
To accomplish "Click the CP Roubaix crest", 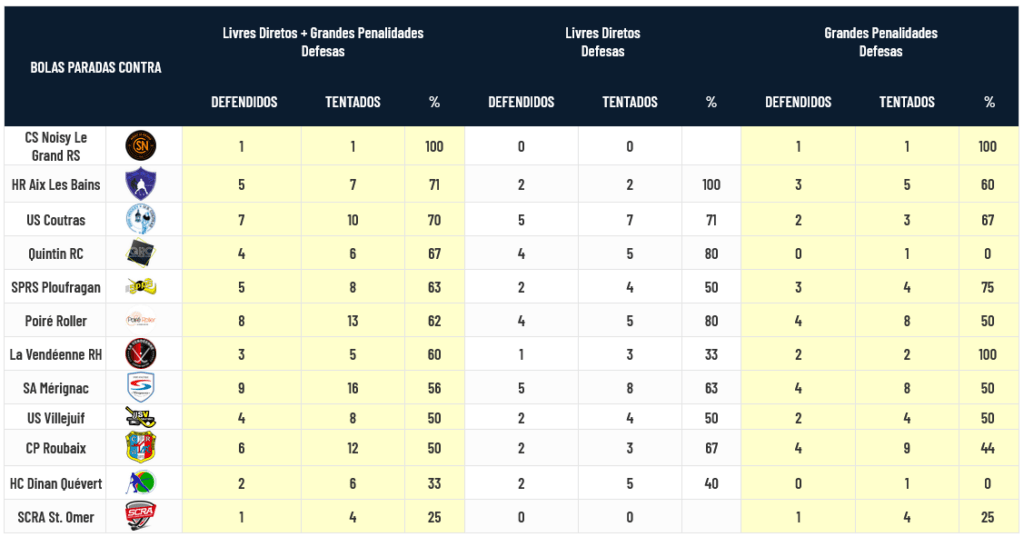I will pos(140,447).
